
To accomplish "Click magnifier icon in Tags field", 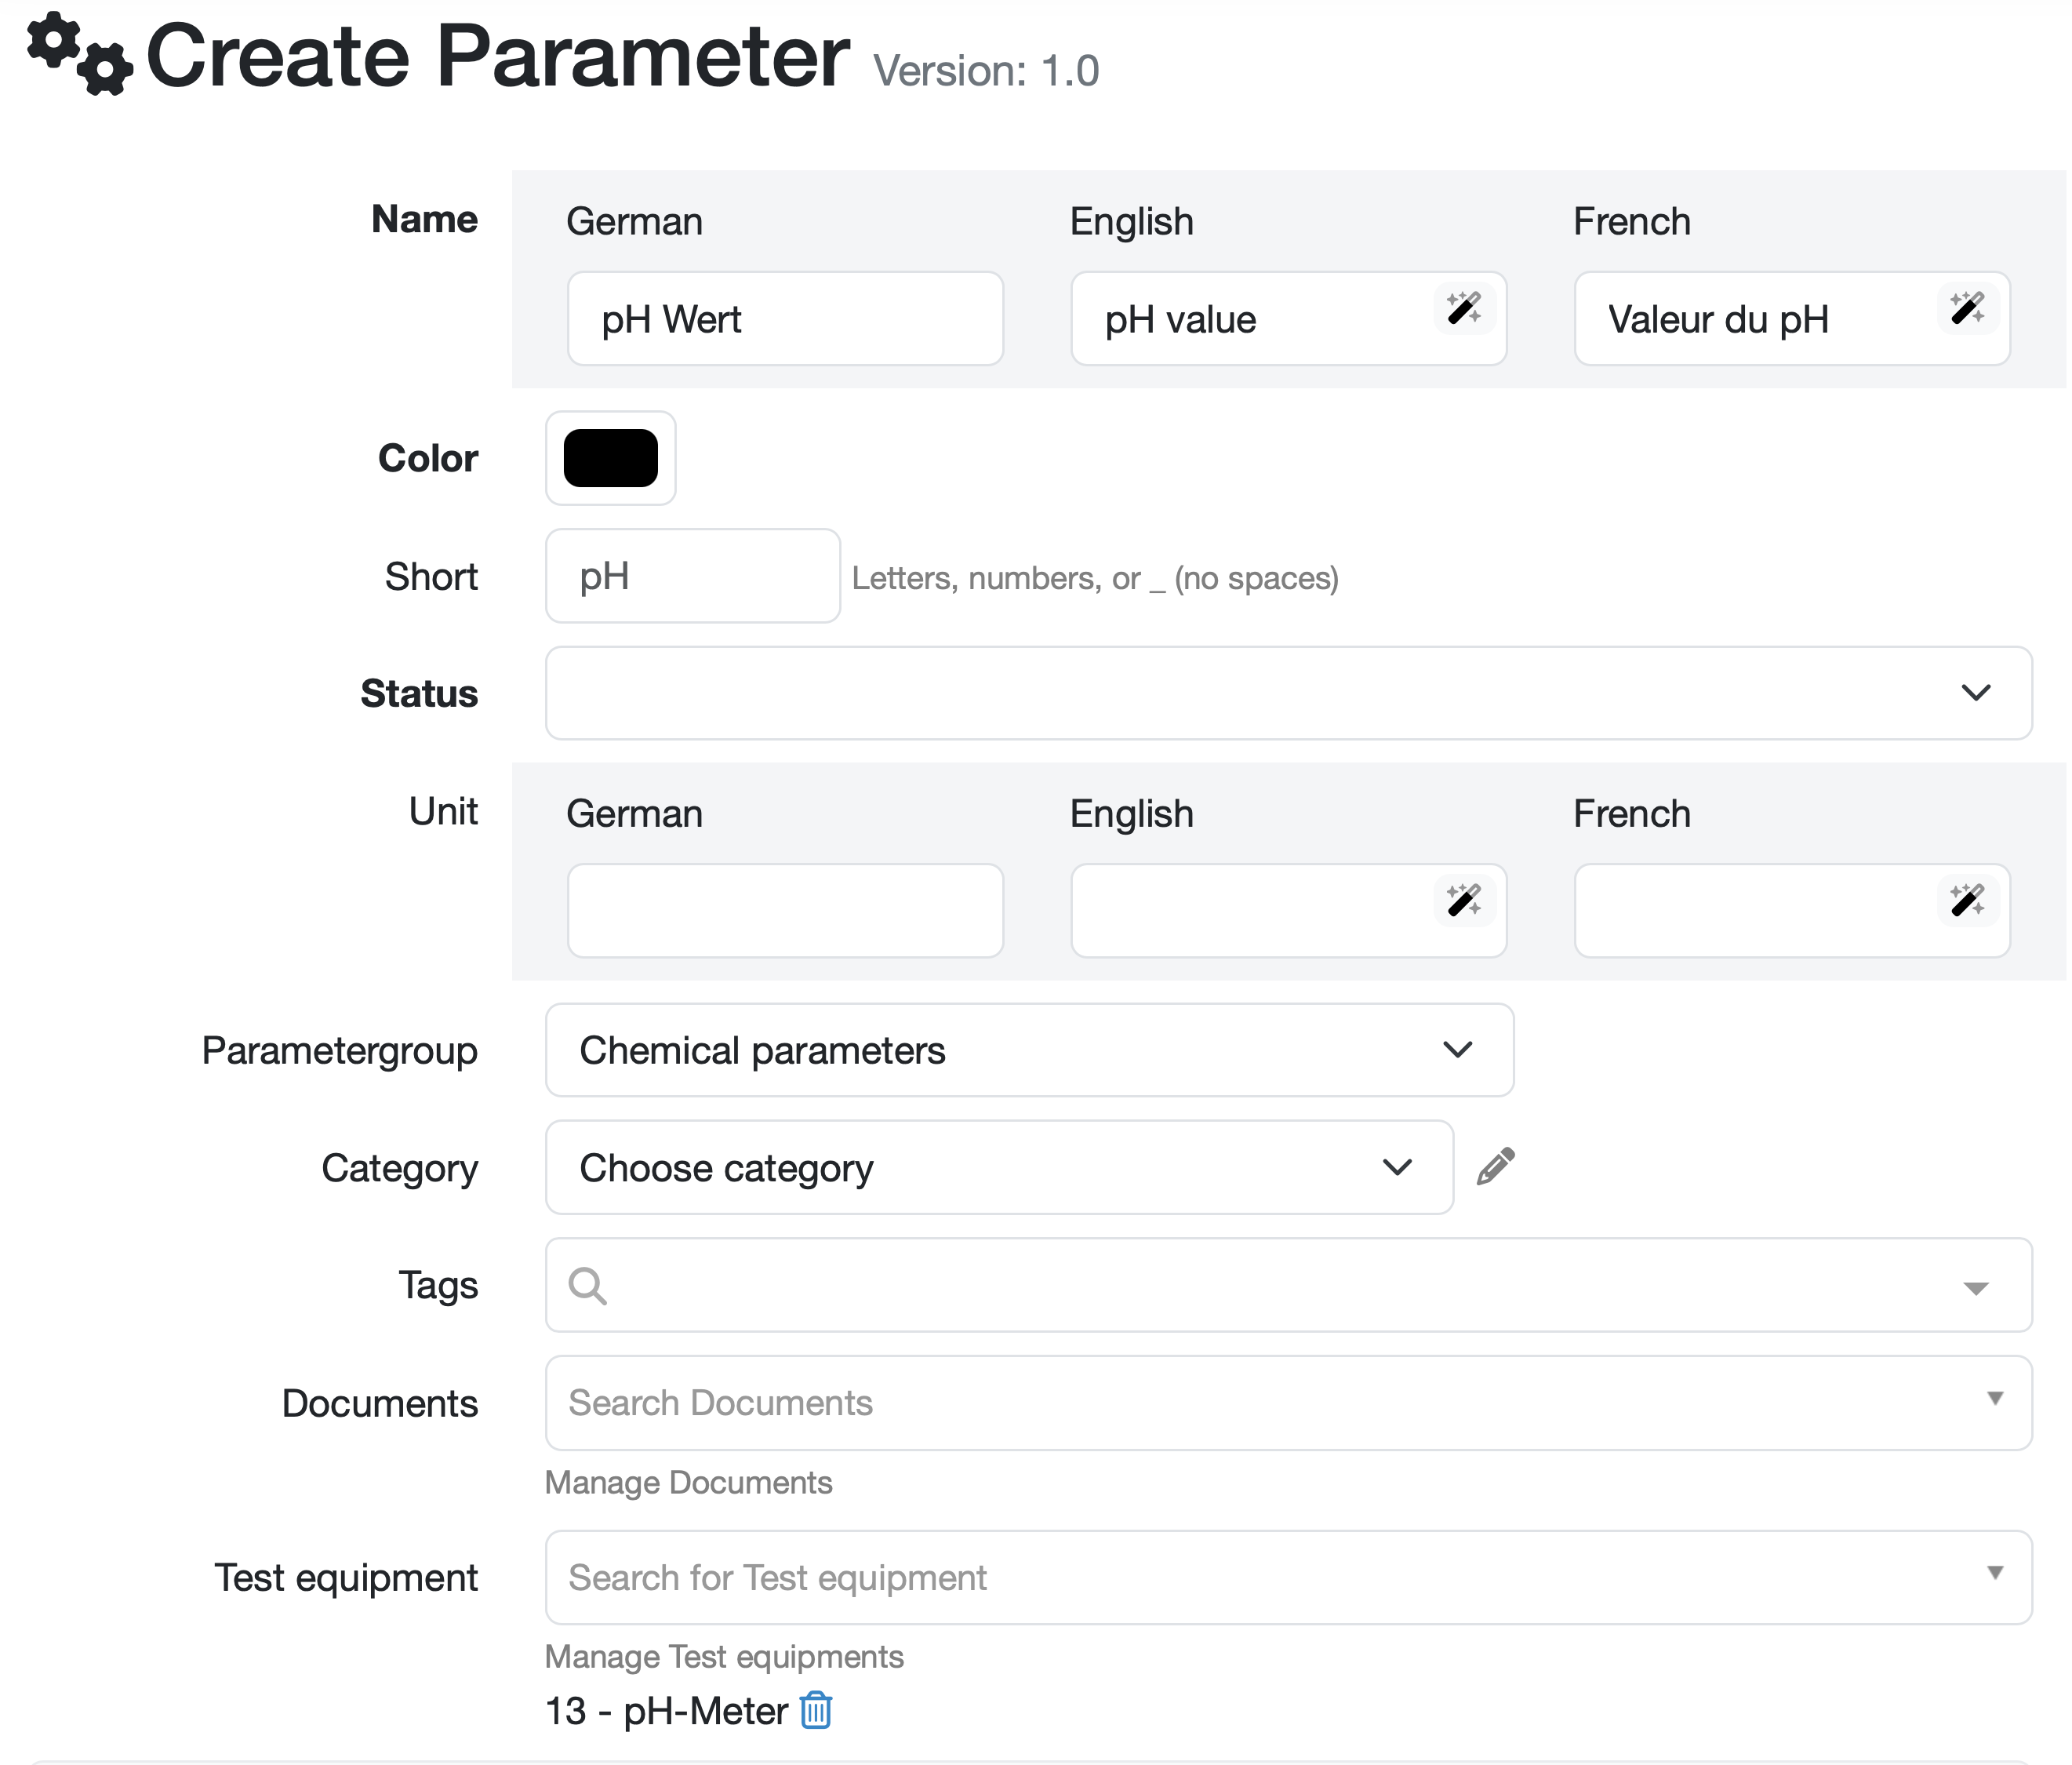I will point(587,1285).
